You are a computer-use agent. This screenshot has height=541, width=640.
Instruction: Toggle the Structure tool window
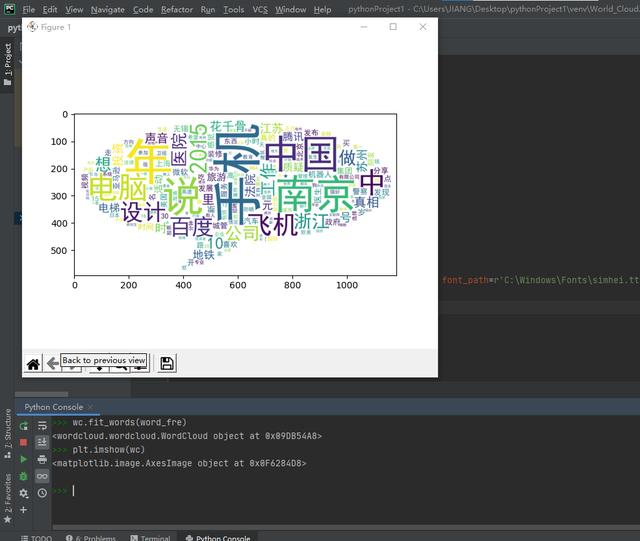point(7,434)
